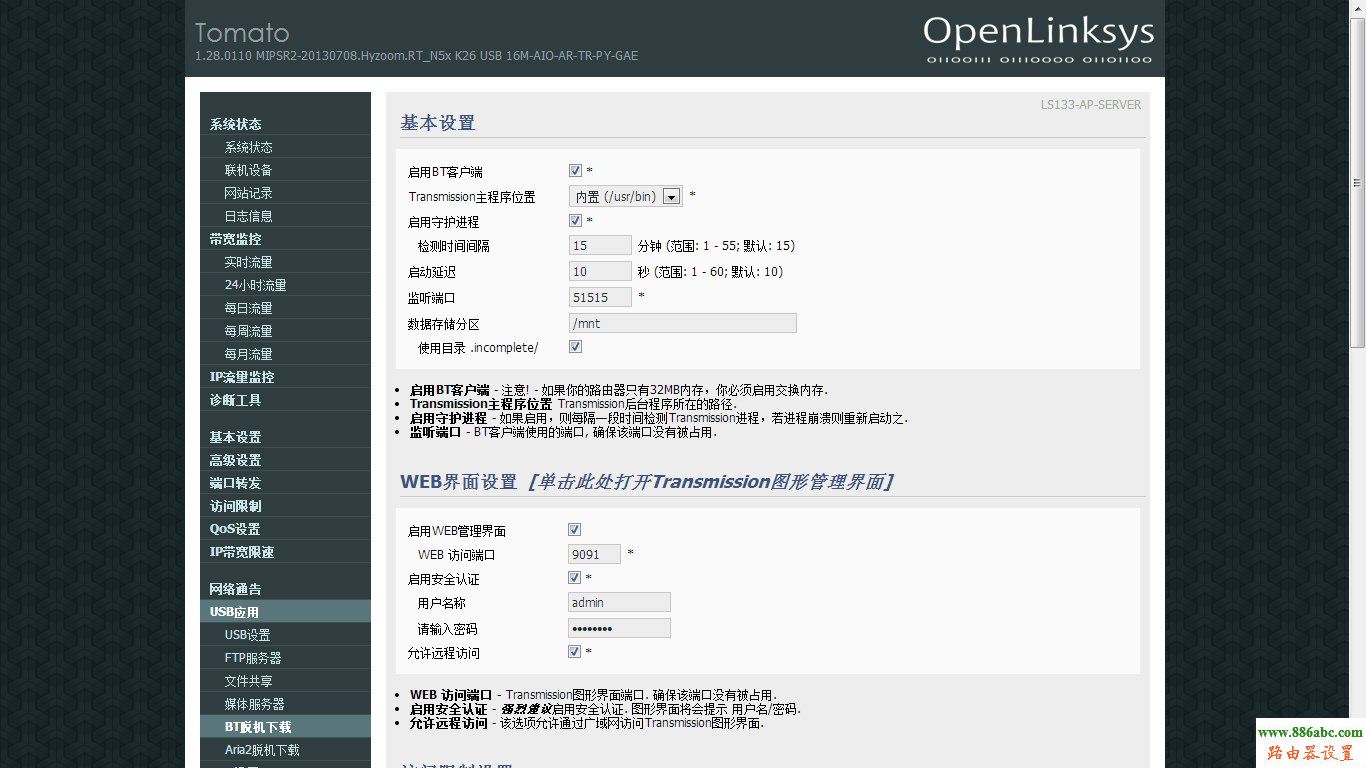Open the 带宽监控 section
Image resolution: width=1366 pixels, height=768 pixels.
click(234, 238)
